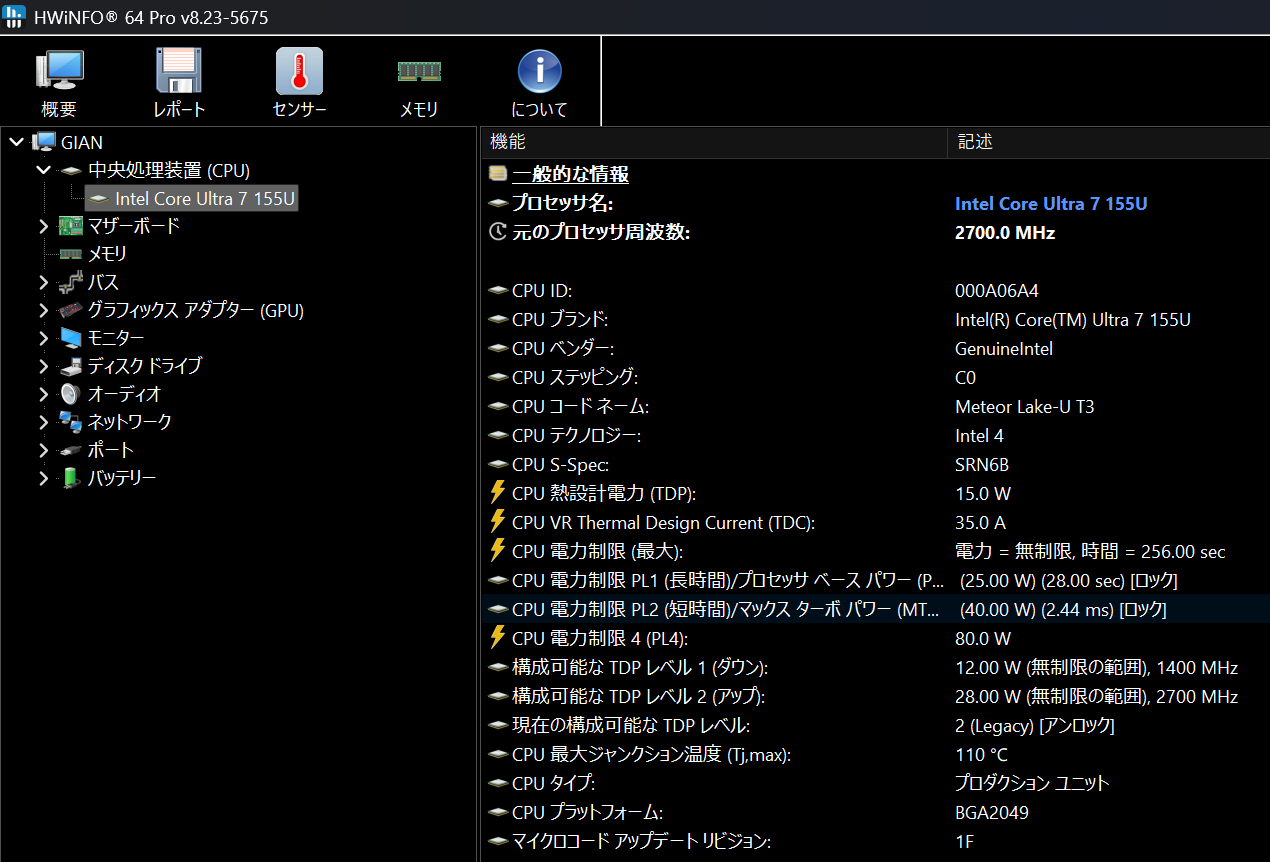1270x862 pixels.
Task: Expand the マザーボード node chevron
Action: (43, 226)
